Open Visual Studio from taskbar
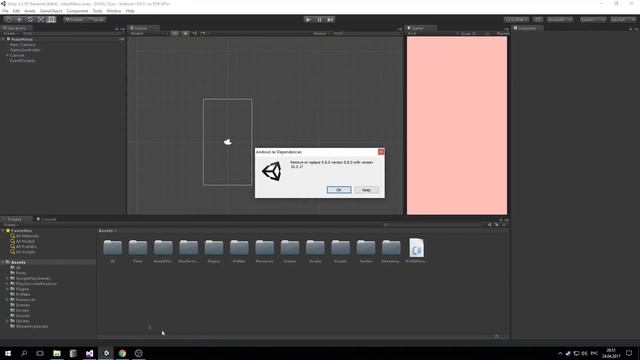The height and width of the screenshot is (360, 640). pos(89,353)
